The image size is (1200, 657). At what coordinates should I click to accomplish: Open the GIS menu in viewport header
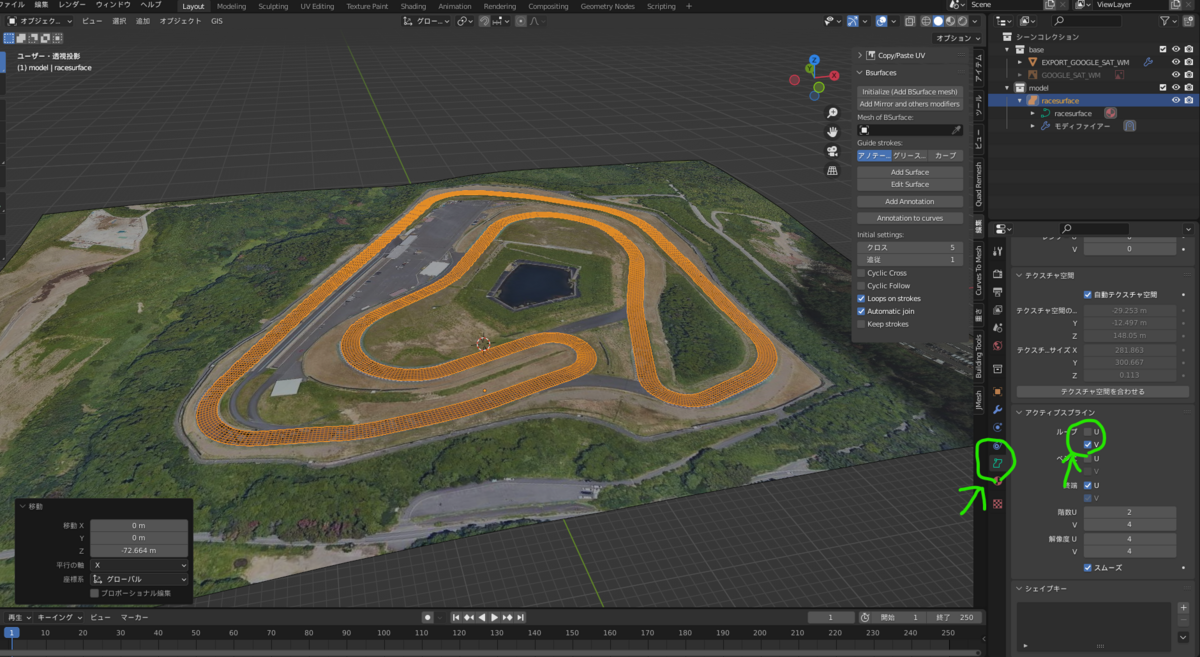click(217, 21)
